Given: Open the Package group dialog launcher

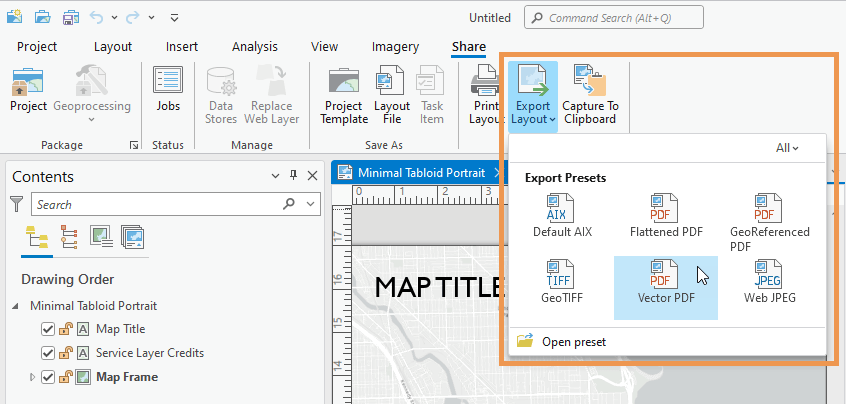Looking at the screenshot, I should click(x=133, y=145).
